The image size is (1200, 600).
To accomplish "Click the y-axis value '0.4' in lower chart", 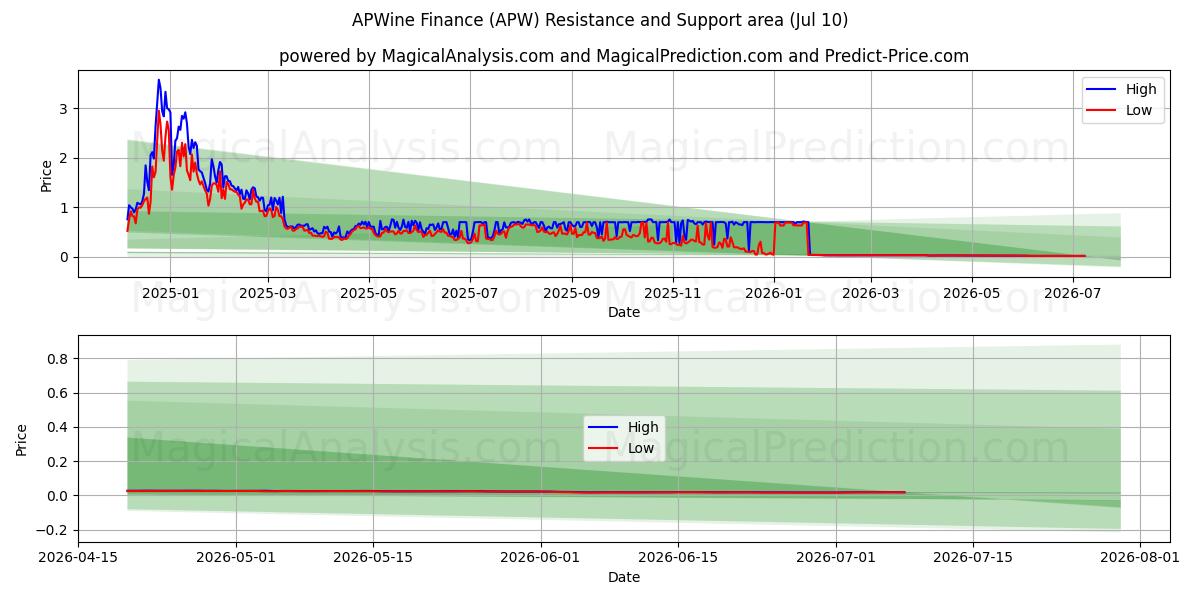I will pyautogui.click(x=57, y=427).
